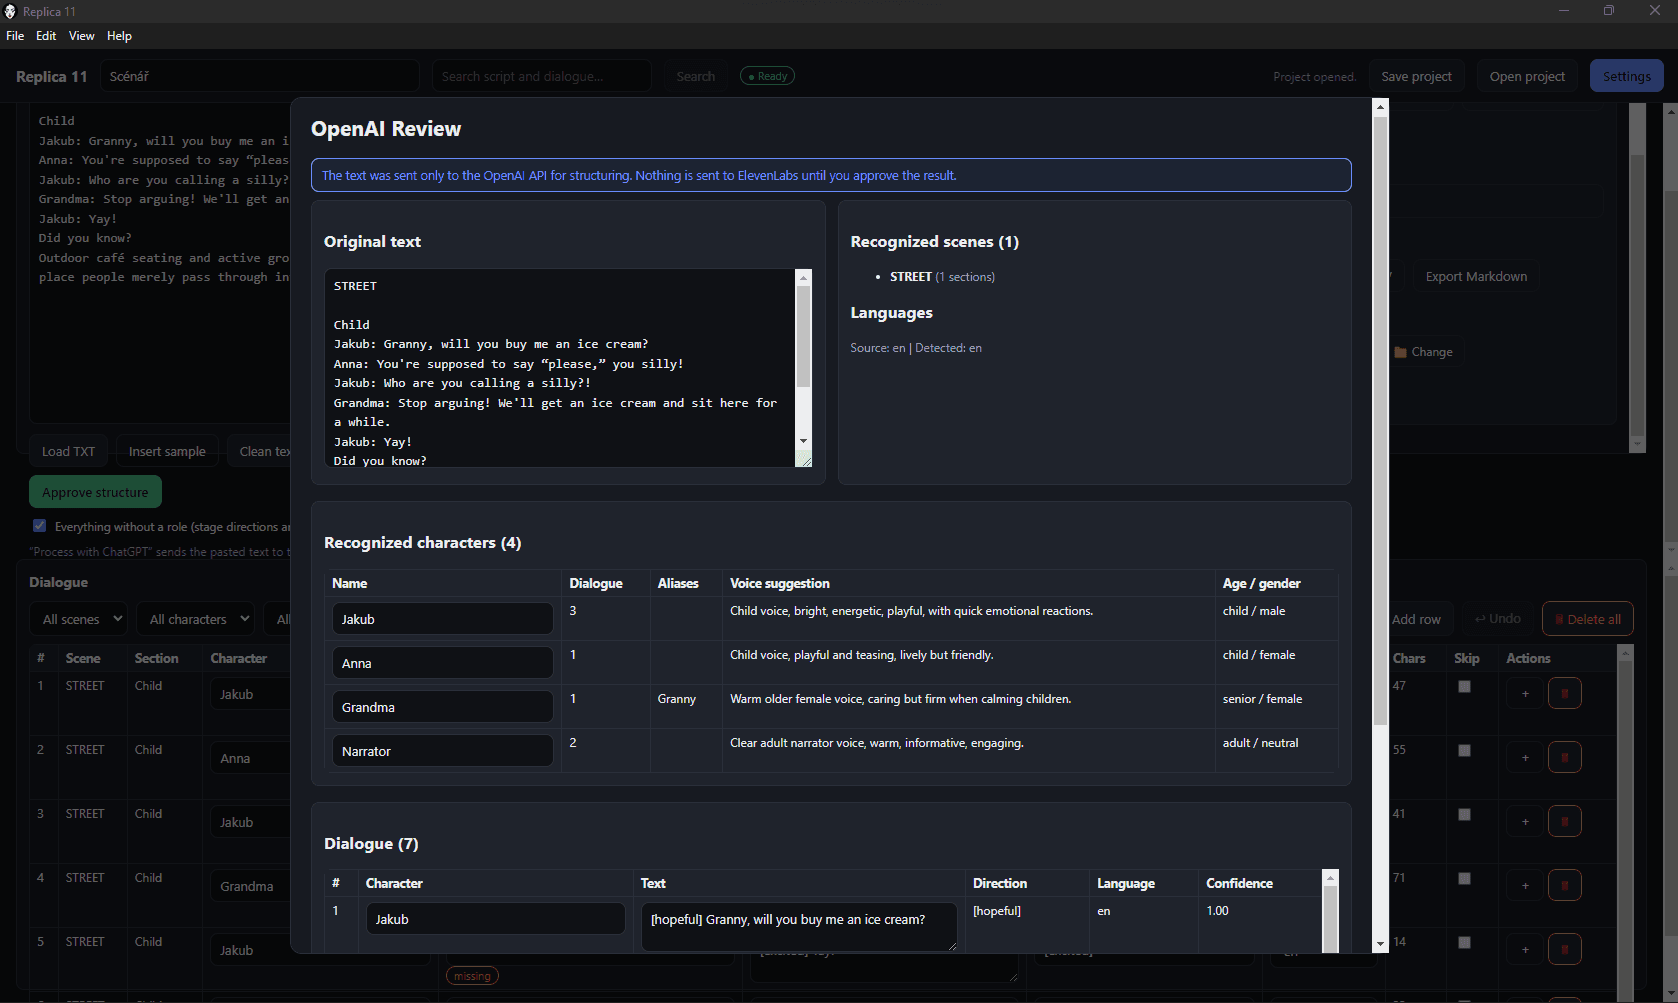The width and height of the screenshot is (1678, 1003).
Task: Click the Jakub name field in Recognized characters
Action: 442,619
